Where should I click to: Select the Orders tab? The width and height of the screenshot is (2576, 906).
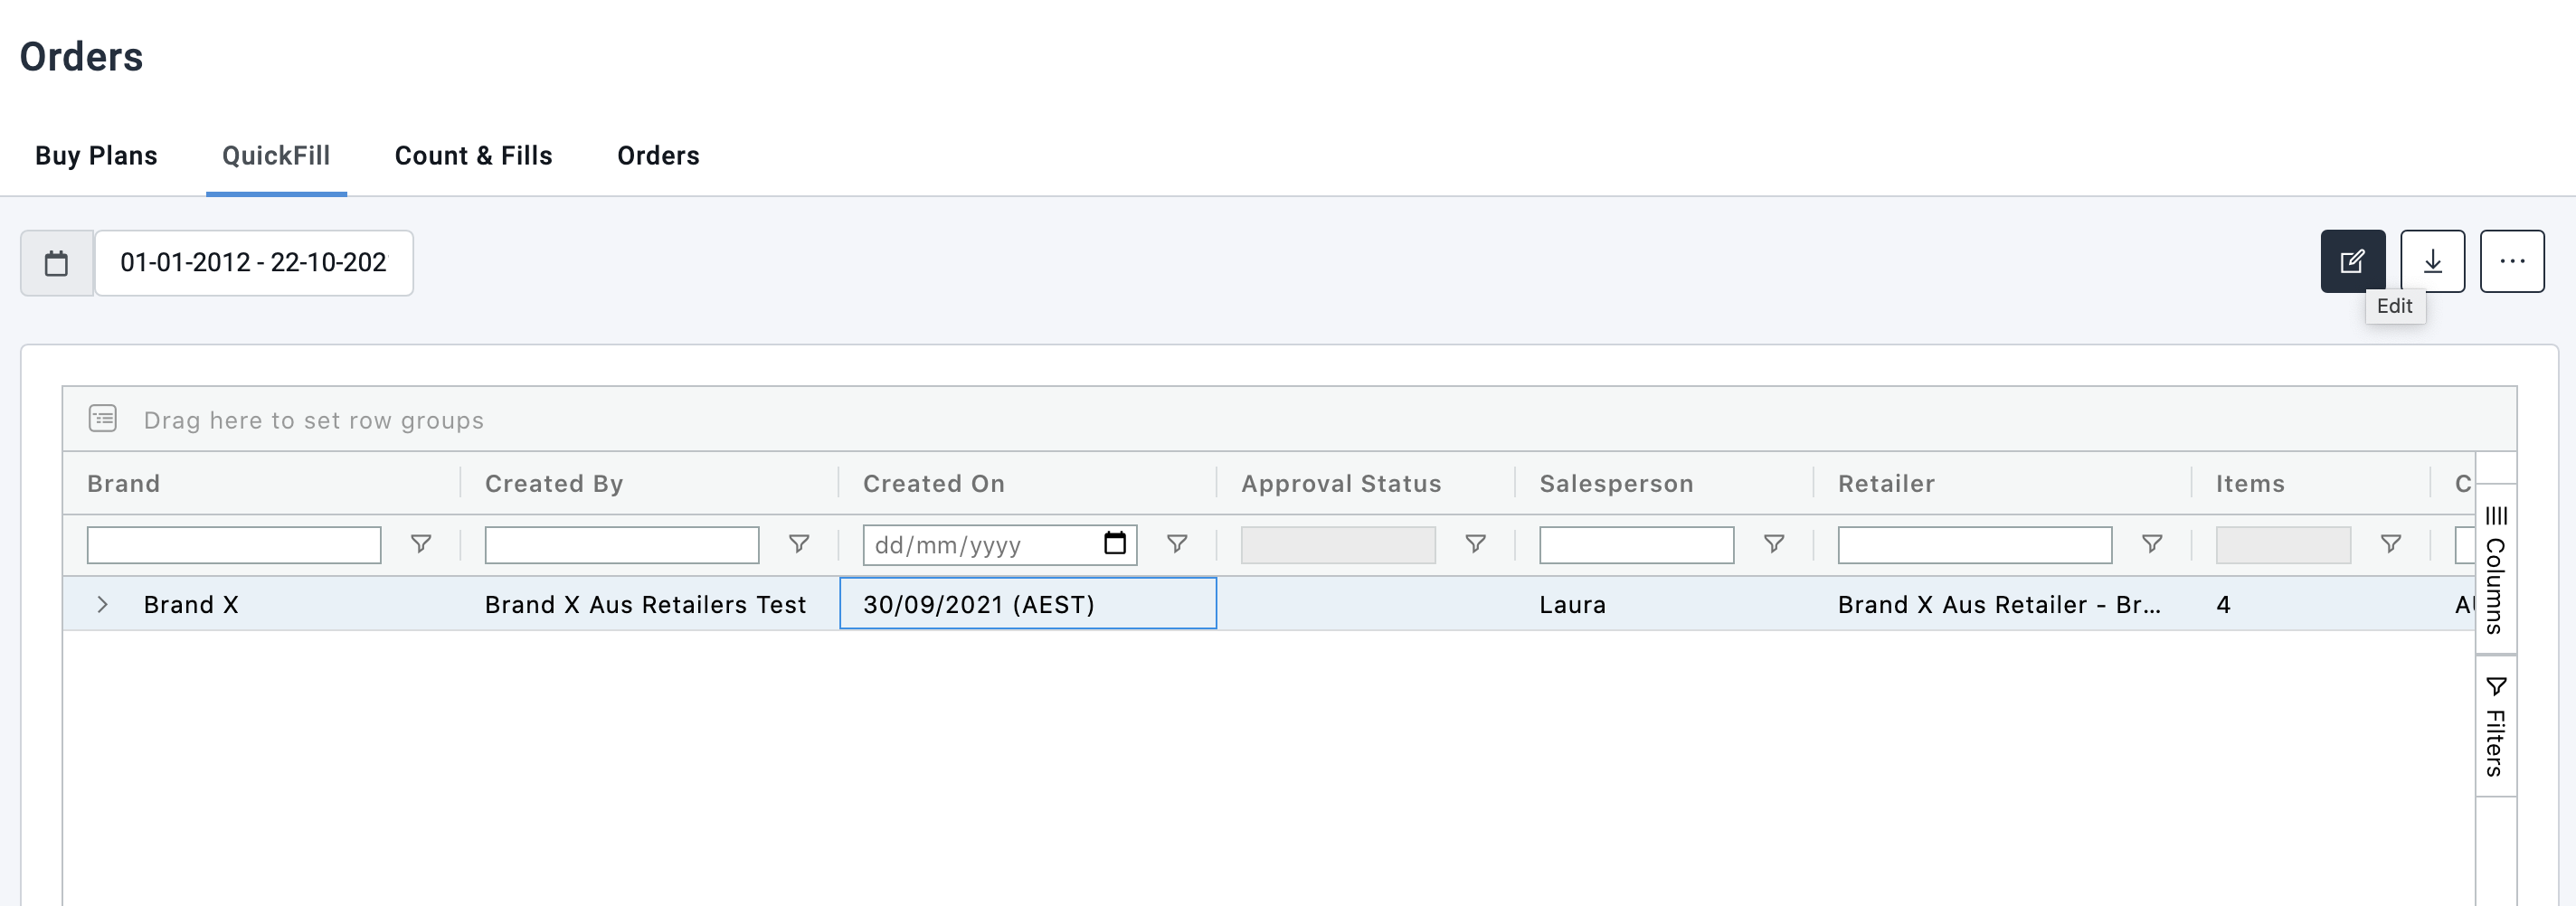tap(658, 156)
